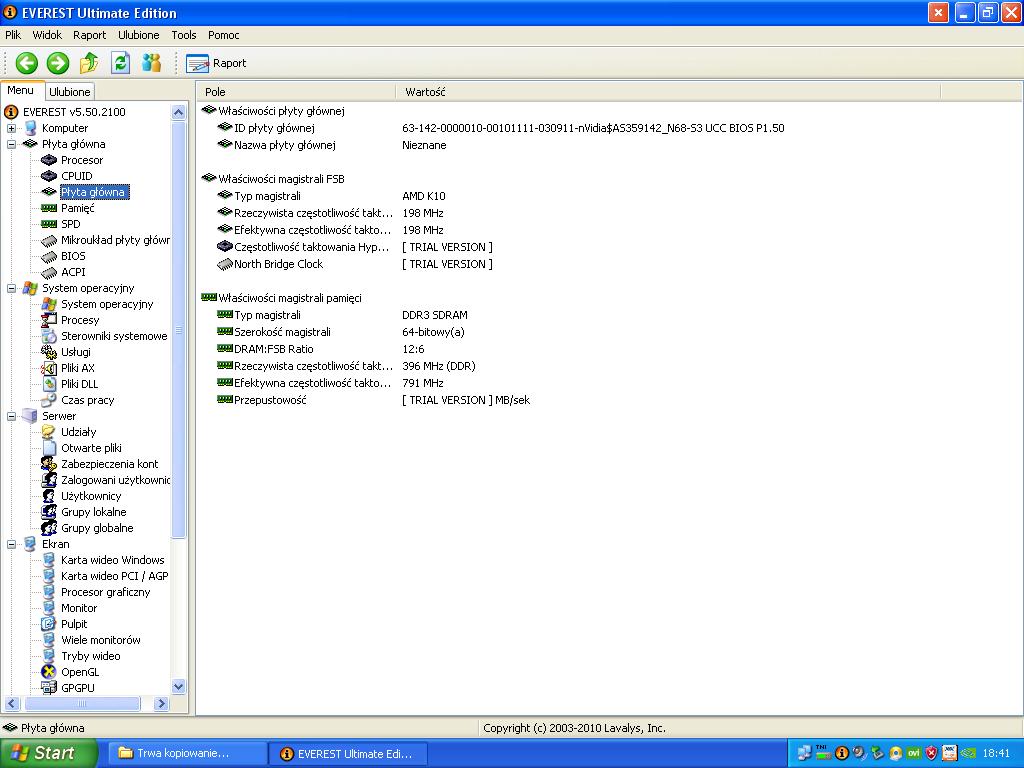
Task: Select the Pamięć memory icon in tree
Action: coord(49,208)
